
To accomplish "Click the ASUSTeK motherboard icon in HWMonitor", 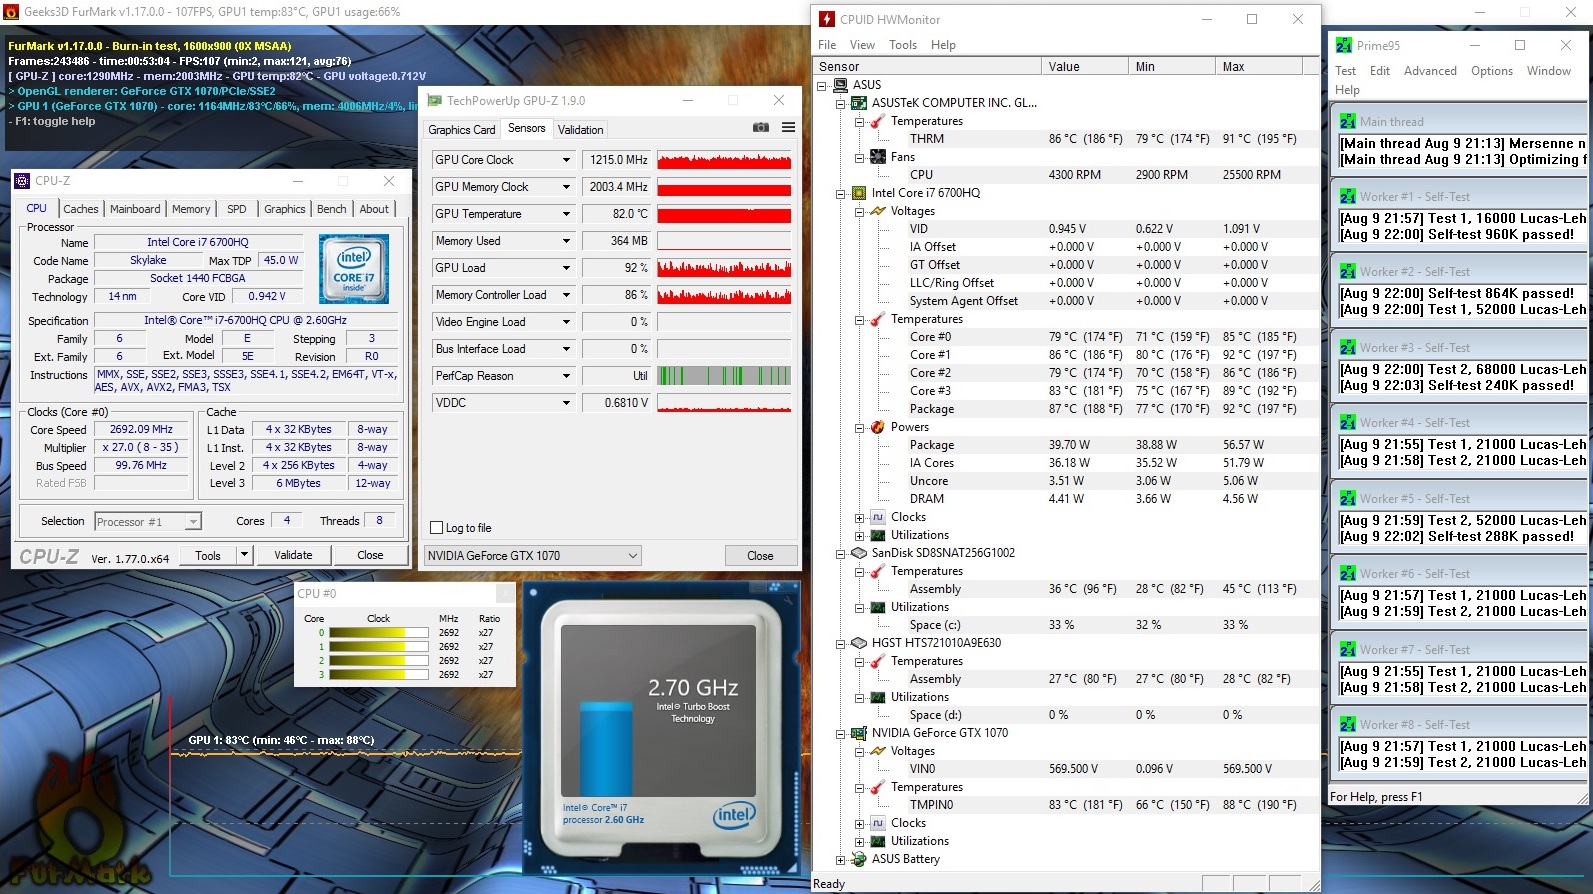I will coord(859,103).
